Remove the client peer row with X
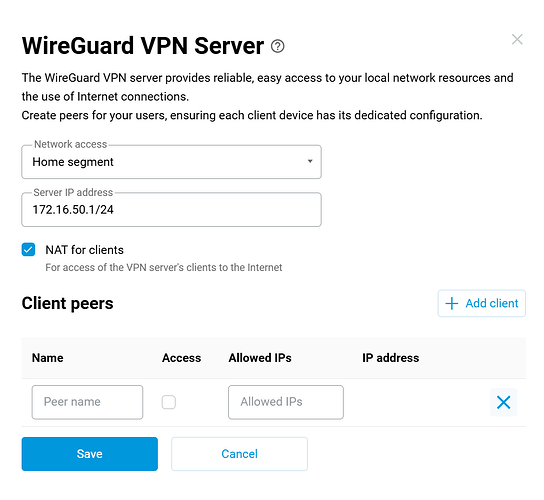This screenshot has width=544, height=500. pyautogui.click(x=503, y=402)
